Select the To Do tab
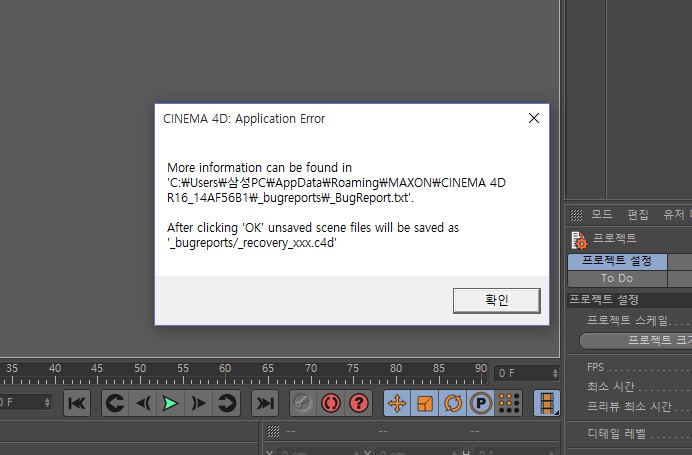 [617, 278]
